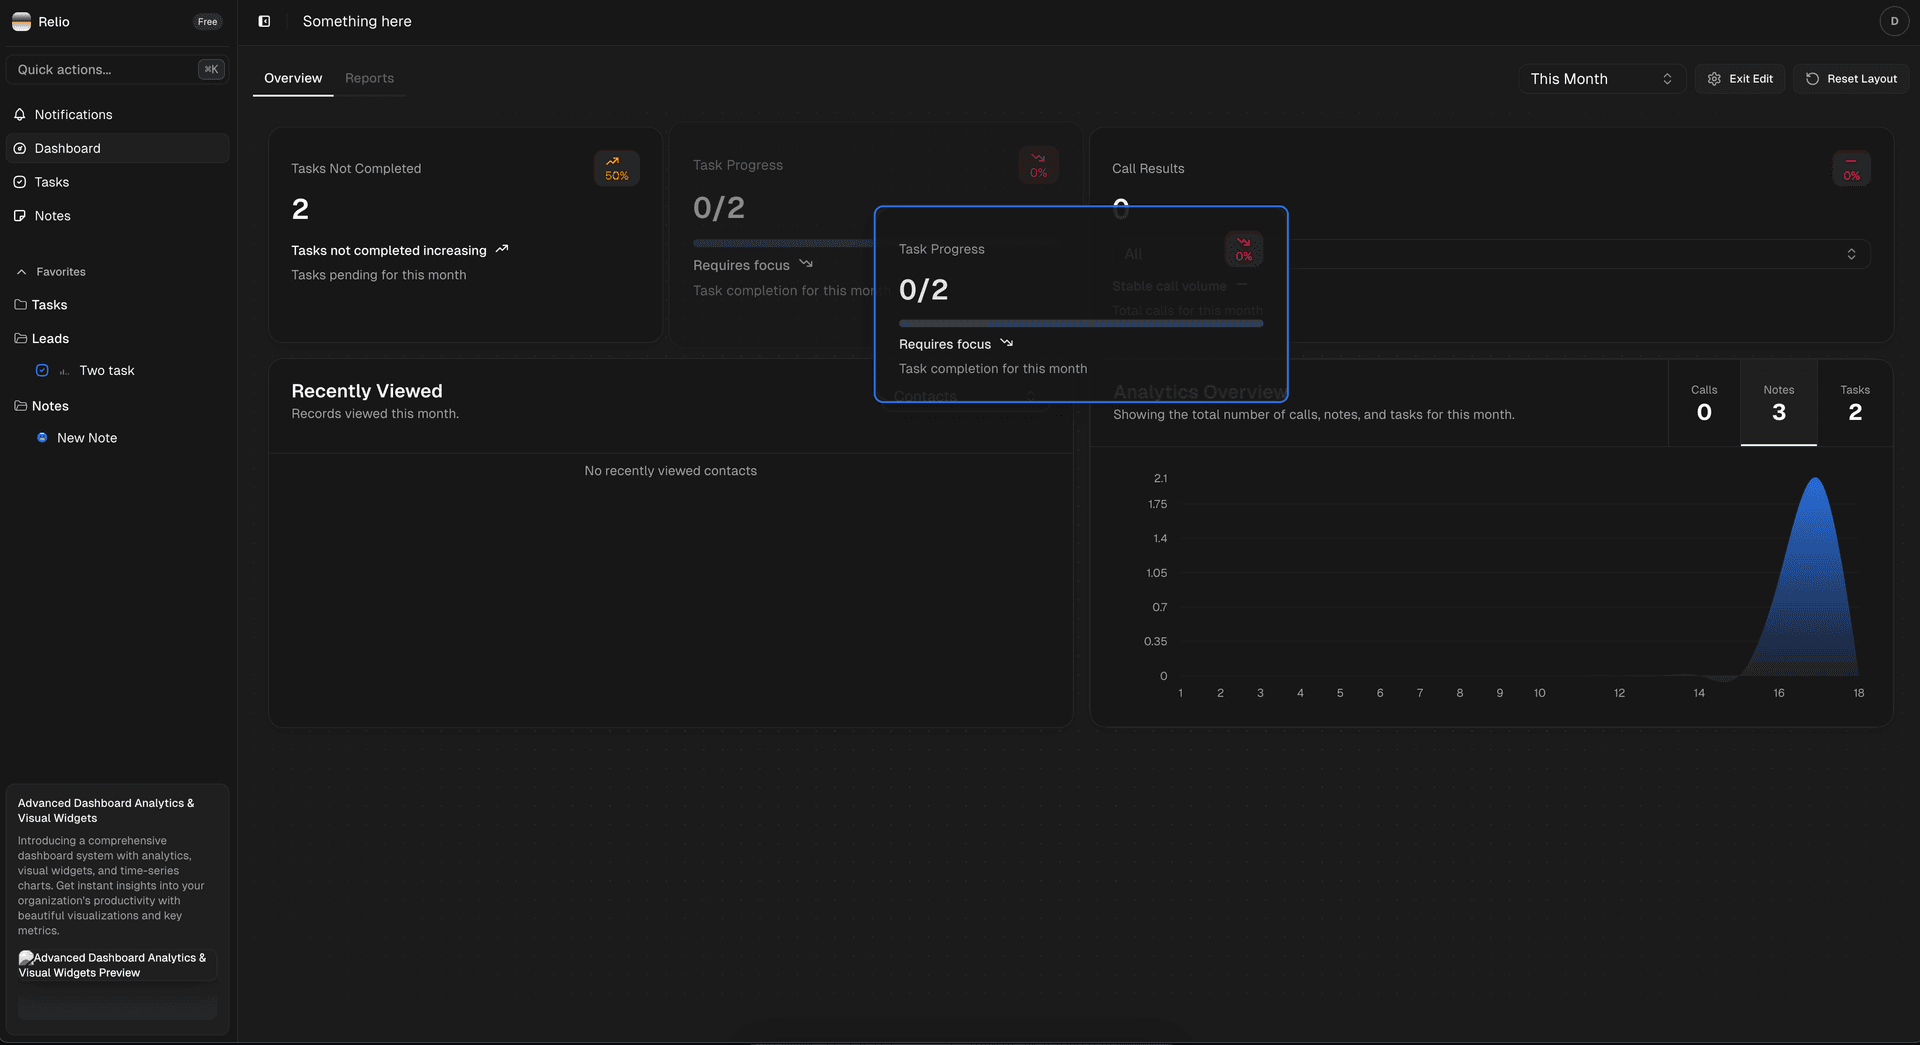Image resolution: width=1920 pixels, height=1045 pixels.
Task: Open the Call Results filter dropdown arrows
Action: tap(1851, 254)
